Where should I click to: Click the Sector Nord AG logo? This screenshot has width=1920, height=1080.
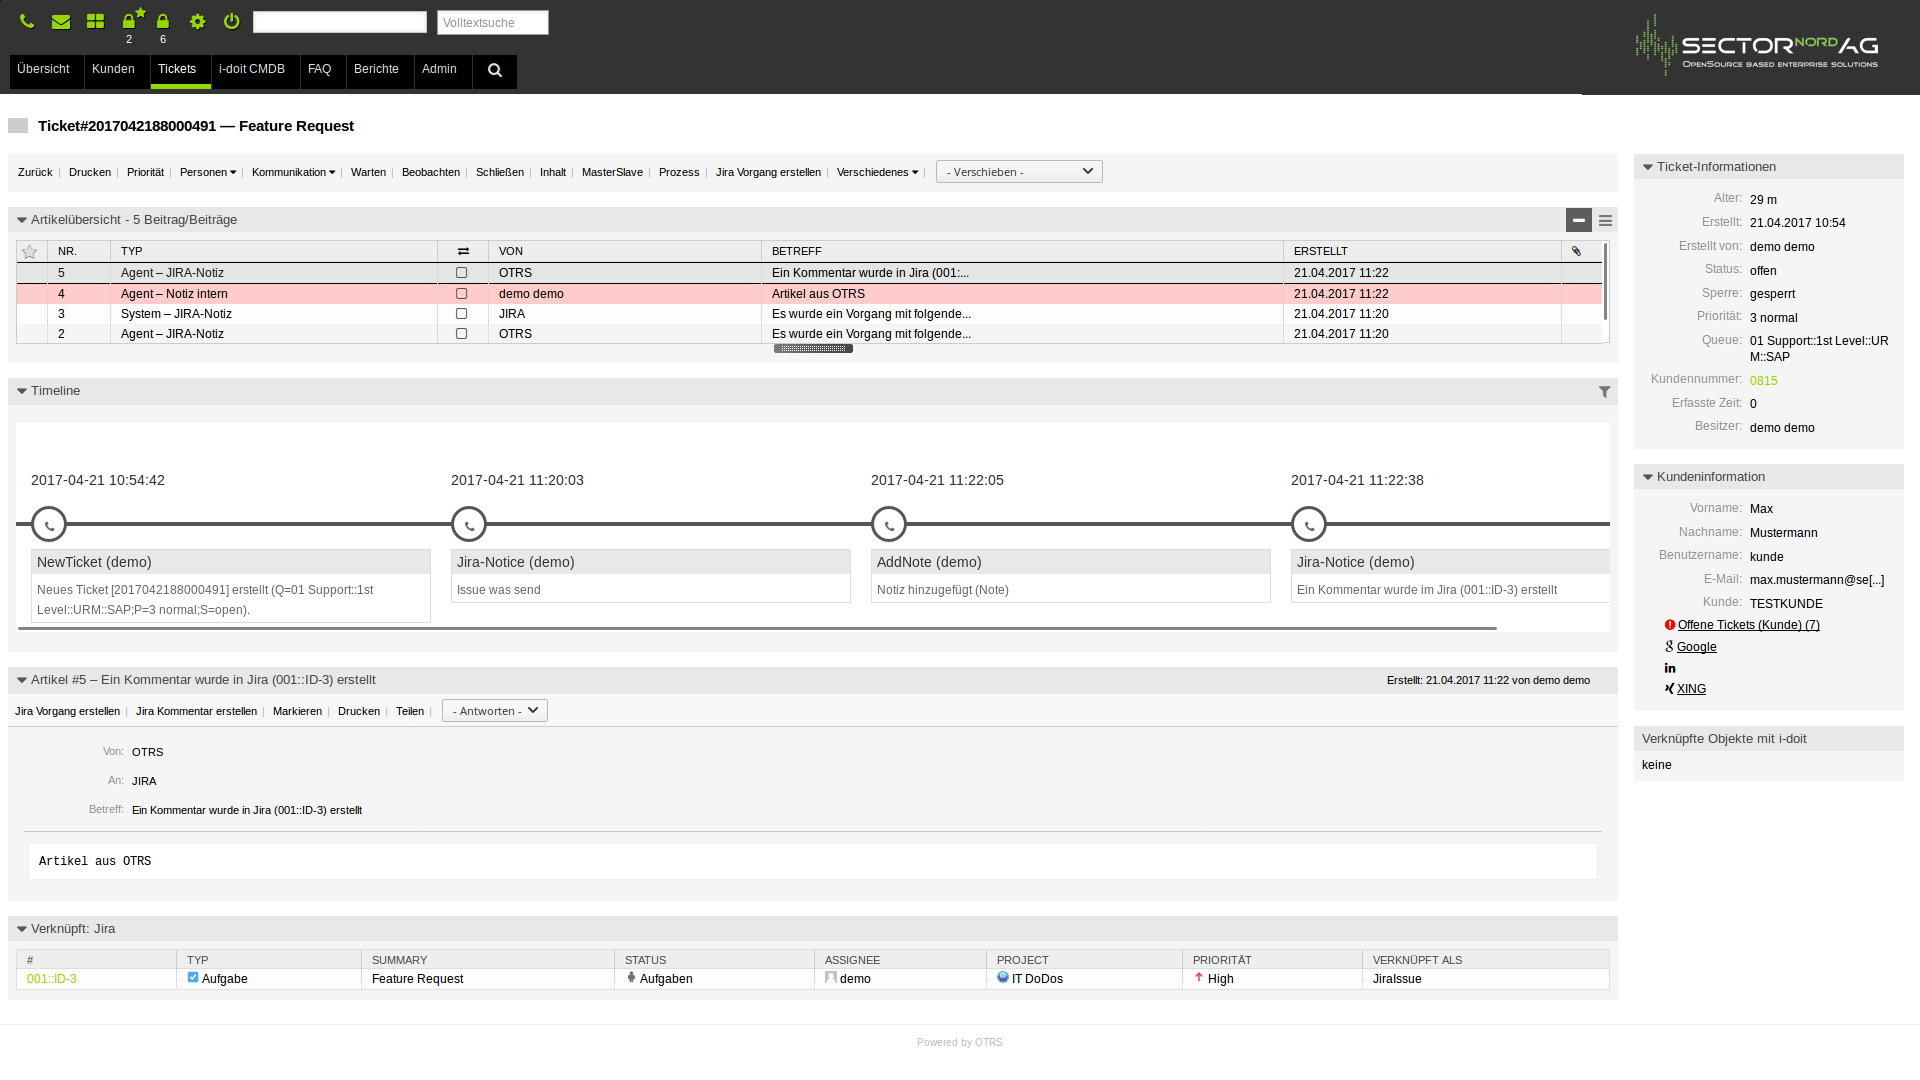[1757, 45]
